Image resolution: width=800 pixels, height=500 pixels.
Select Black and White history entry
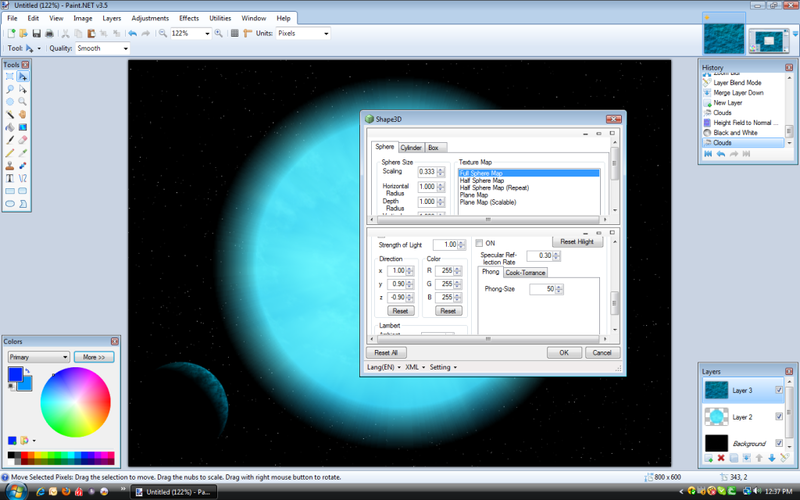tap(735, 133)
